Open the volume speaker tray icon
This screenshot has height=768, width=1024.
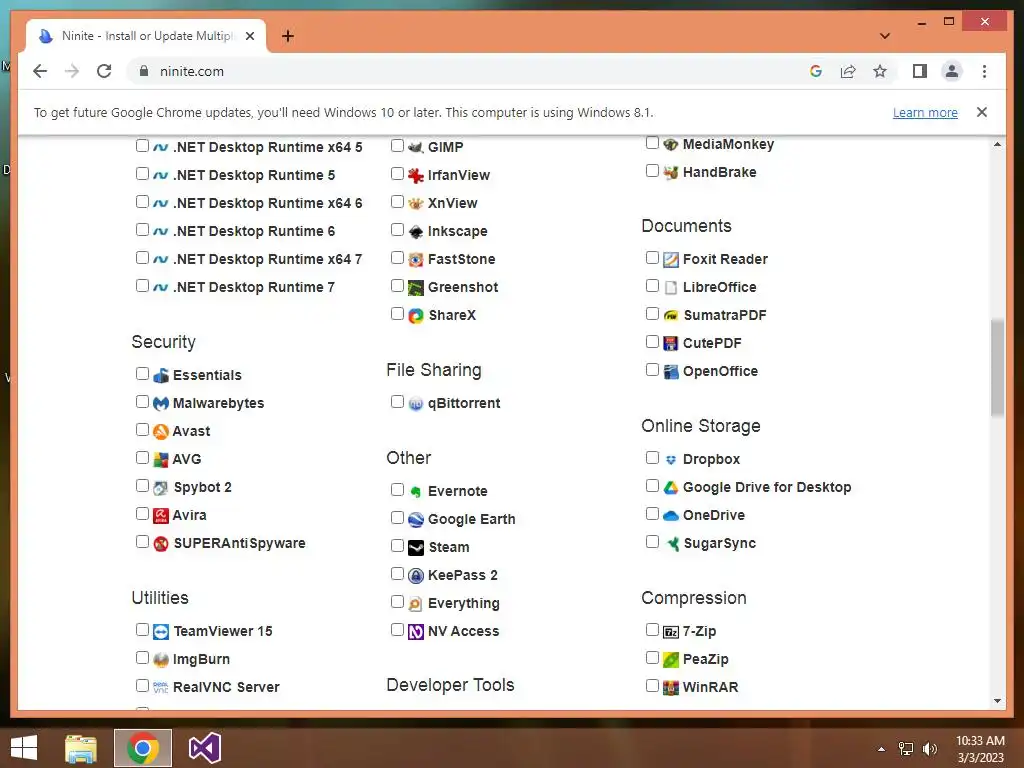[930, 749]
